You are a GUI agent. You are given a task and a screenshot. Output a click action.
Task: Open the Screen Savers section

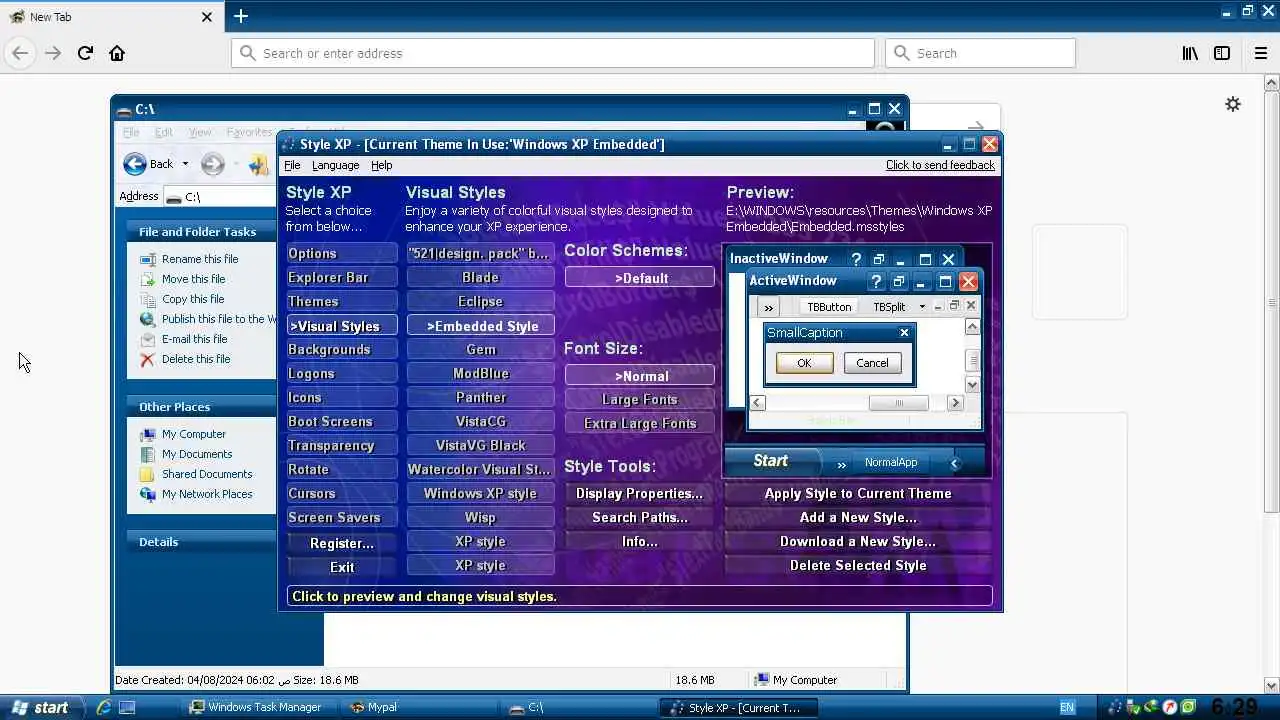(342, 518)
